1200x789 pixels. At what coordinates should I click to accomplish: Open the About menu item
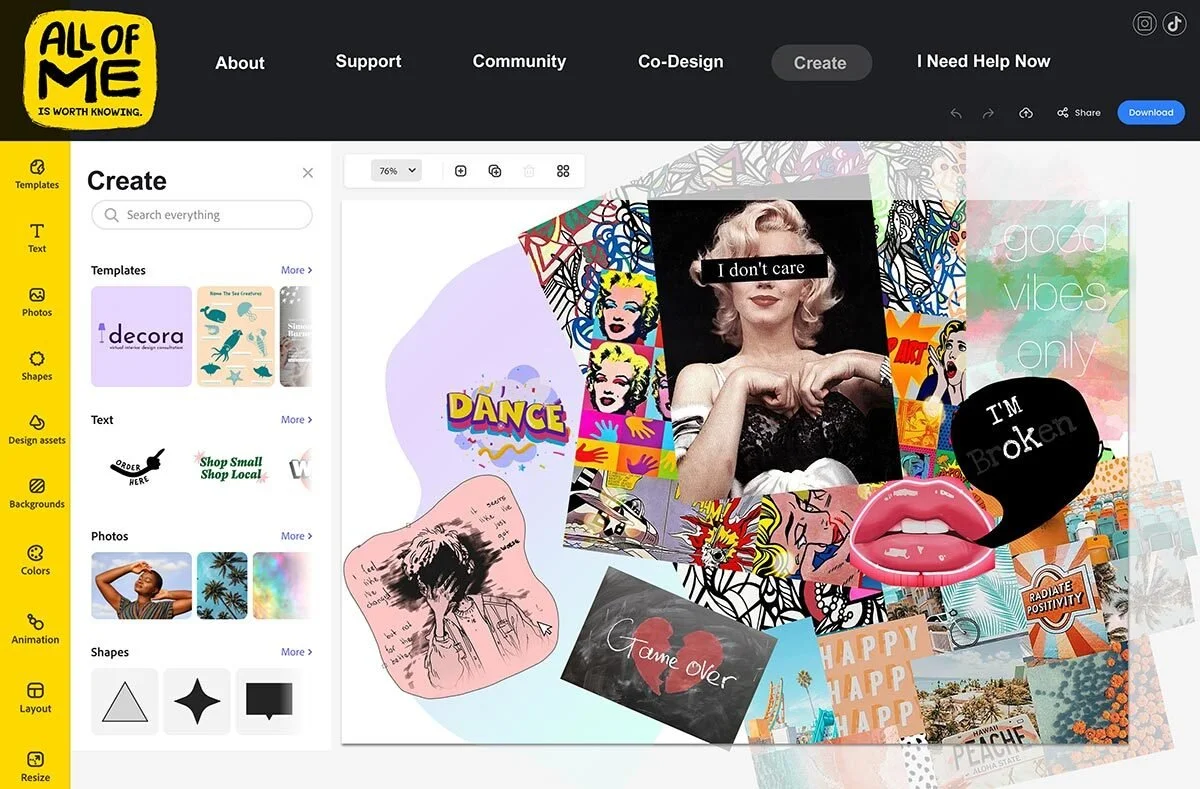(x=240, y=63)
